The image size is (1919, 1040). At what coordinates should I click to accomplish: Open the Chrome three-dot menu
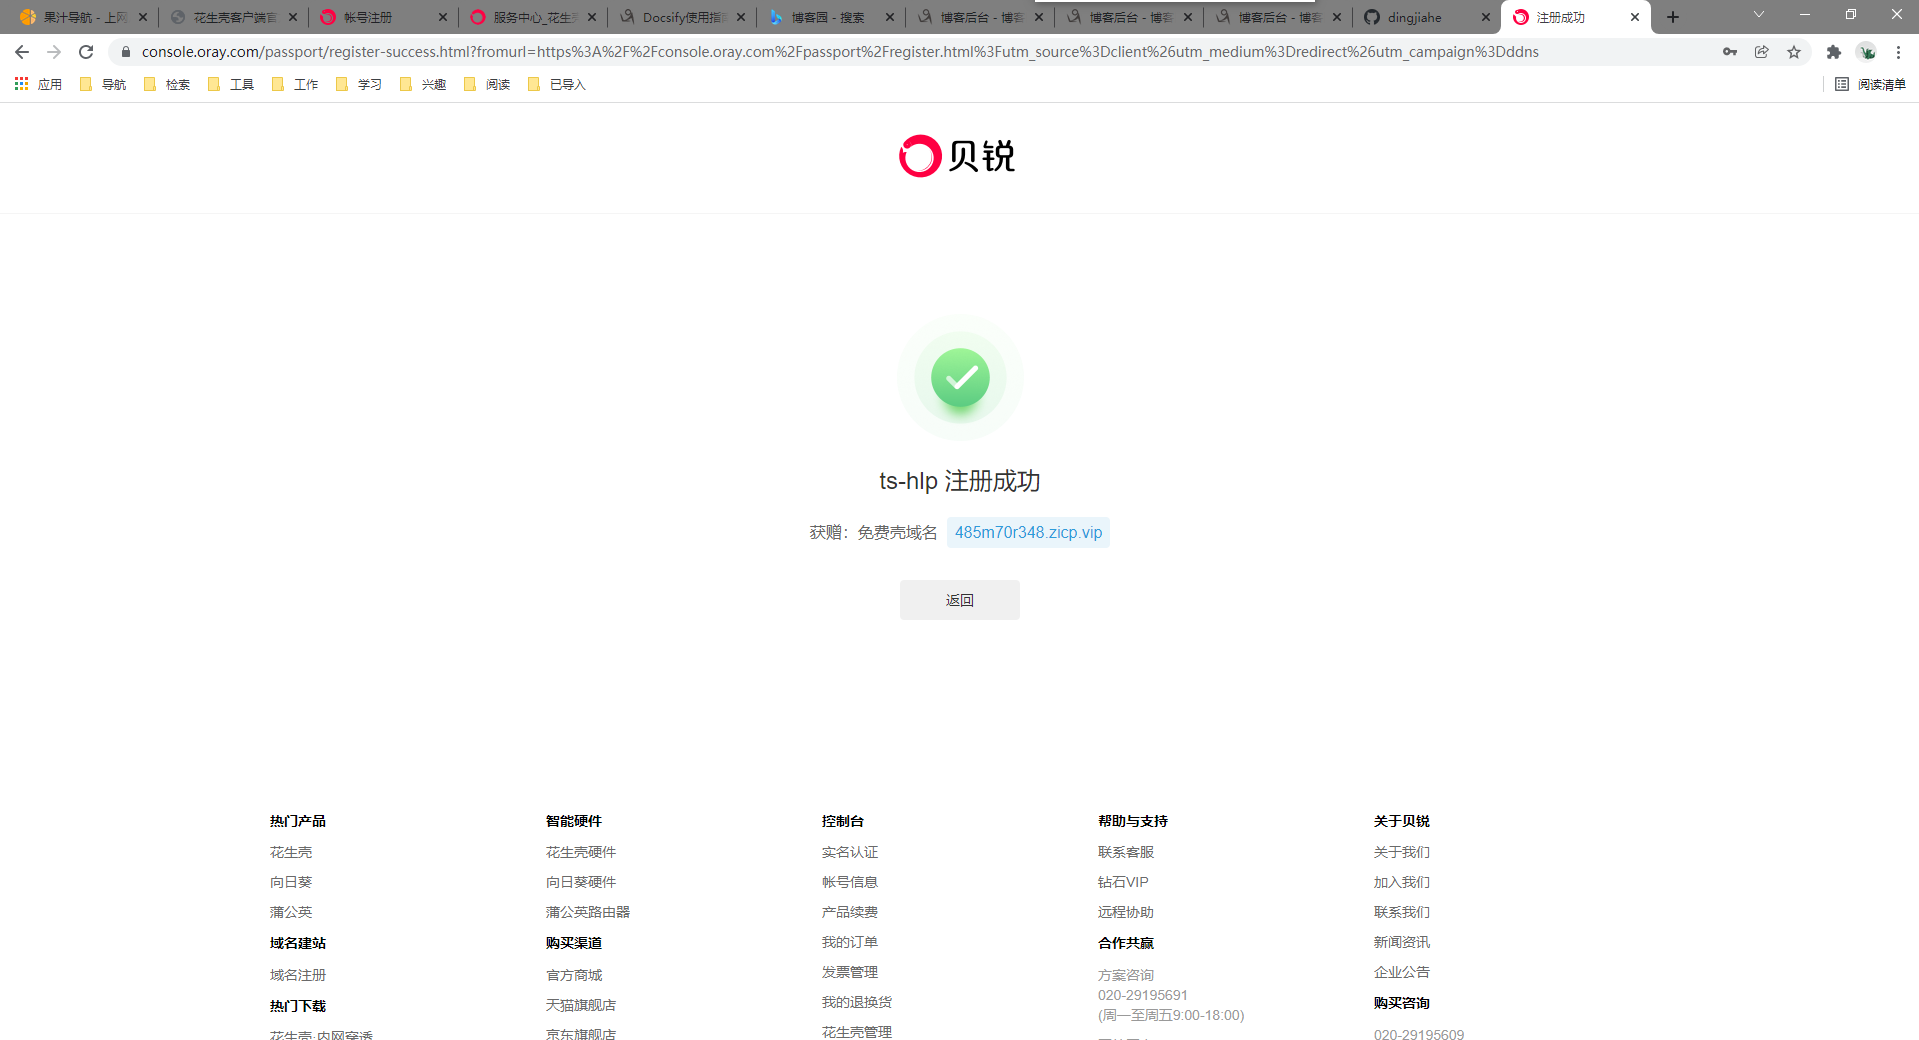click(x=1898, y=52)
